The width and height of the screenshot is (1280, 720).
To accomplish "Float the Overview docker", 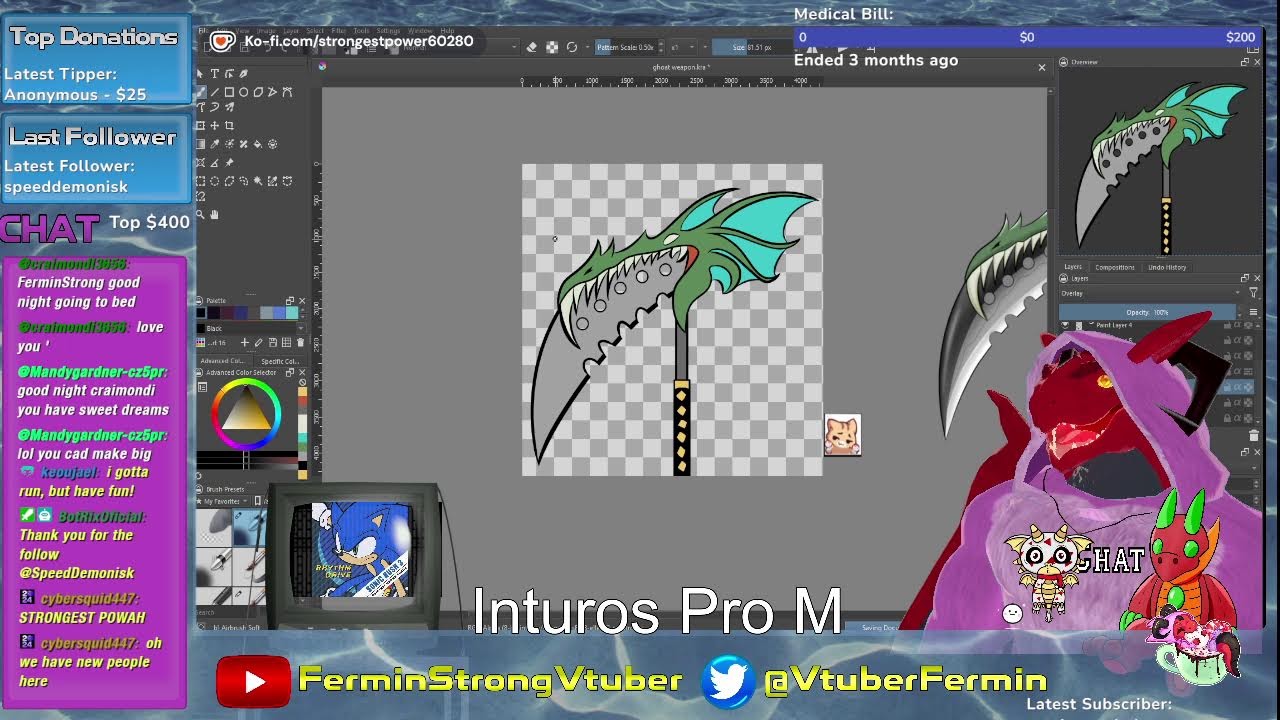I will 1245,62.
